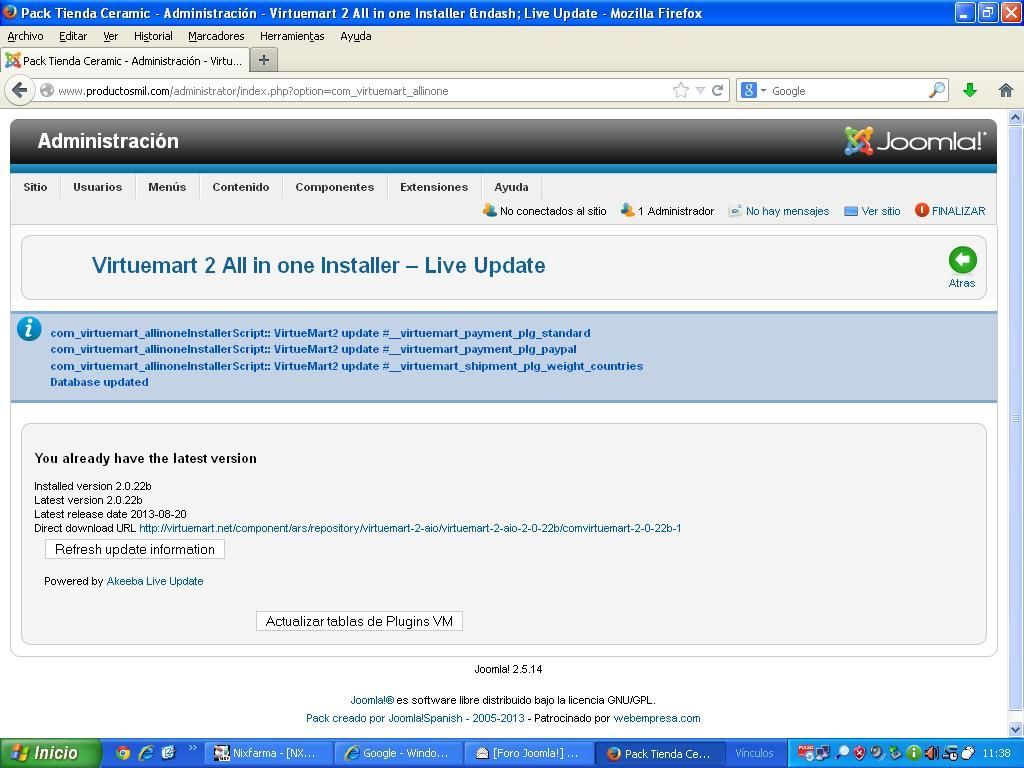Image resolution: width=1024 pixels, height=768 pixels.
Task: Click the Joomla! 2.5.14 version text
Action: [x=508, y=669]
